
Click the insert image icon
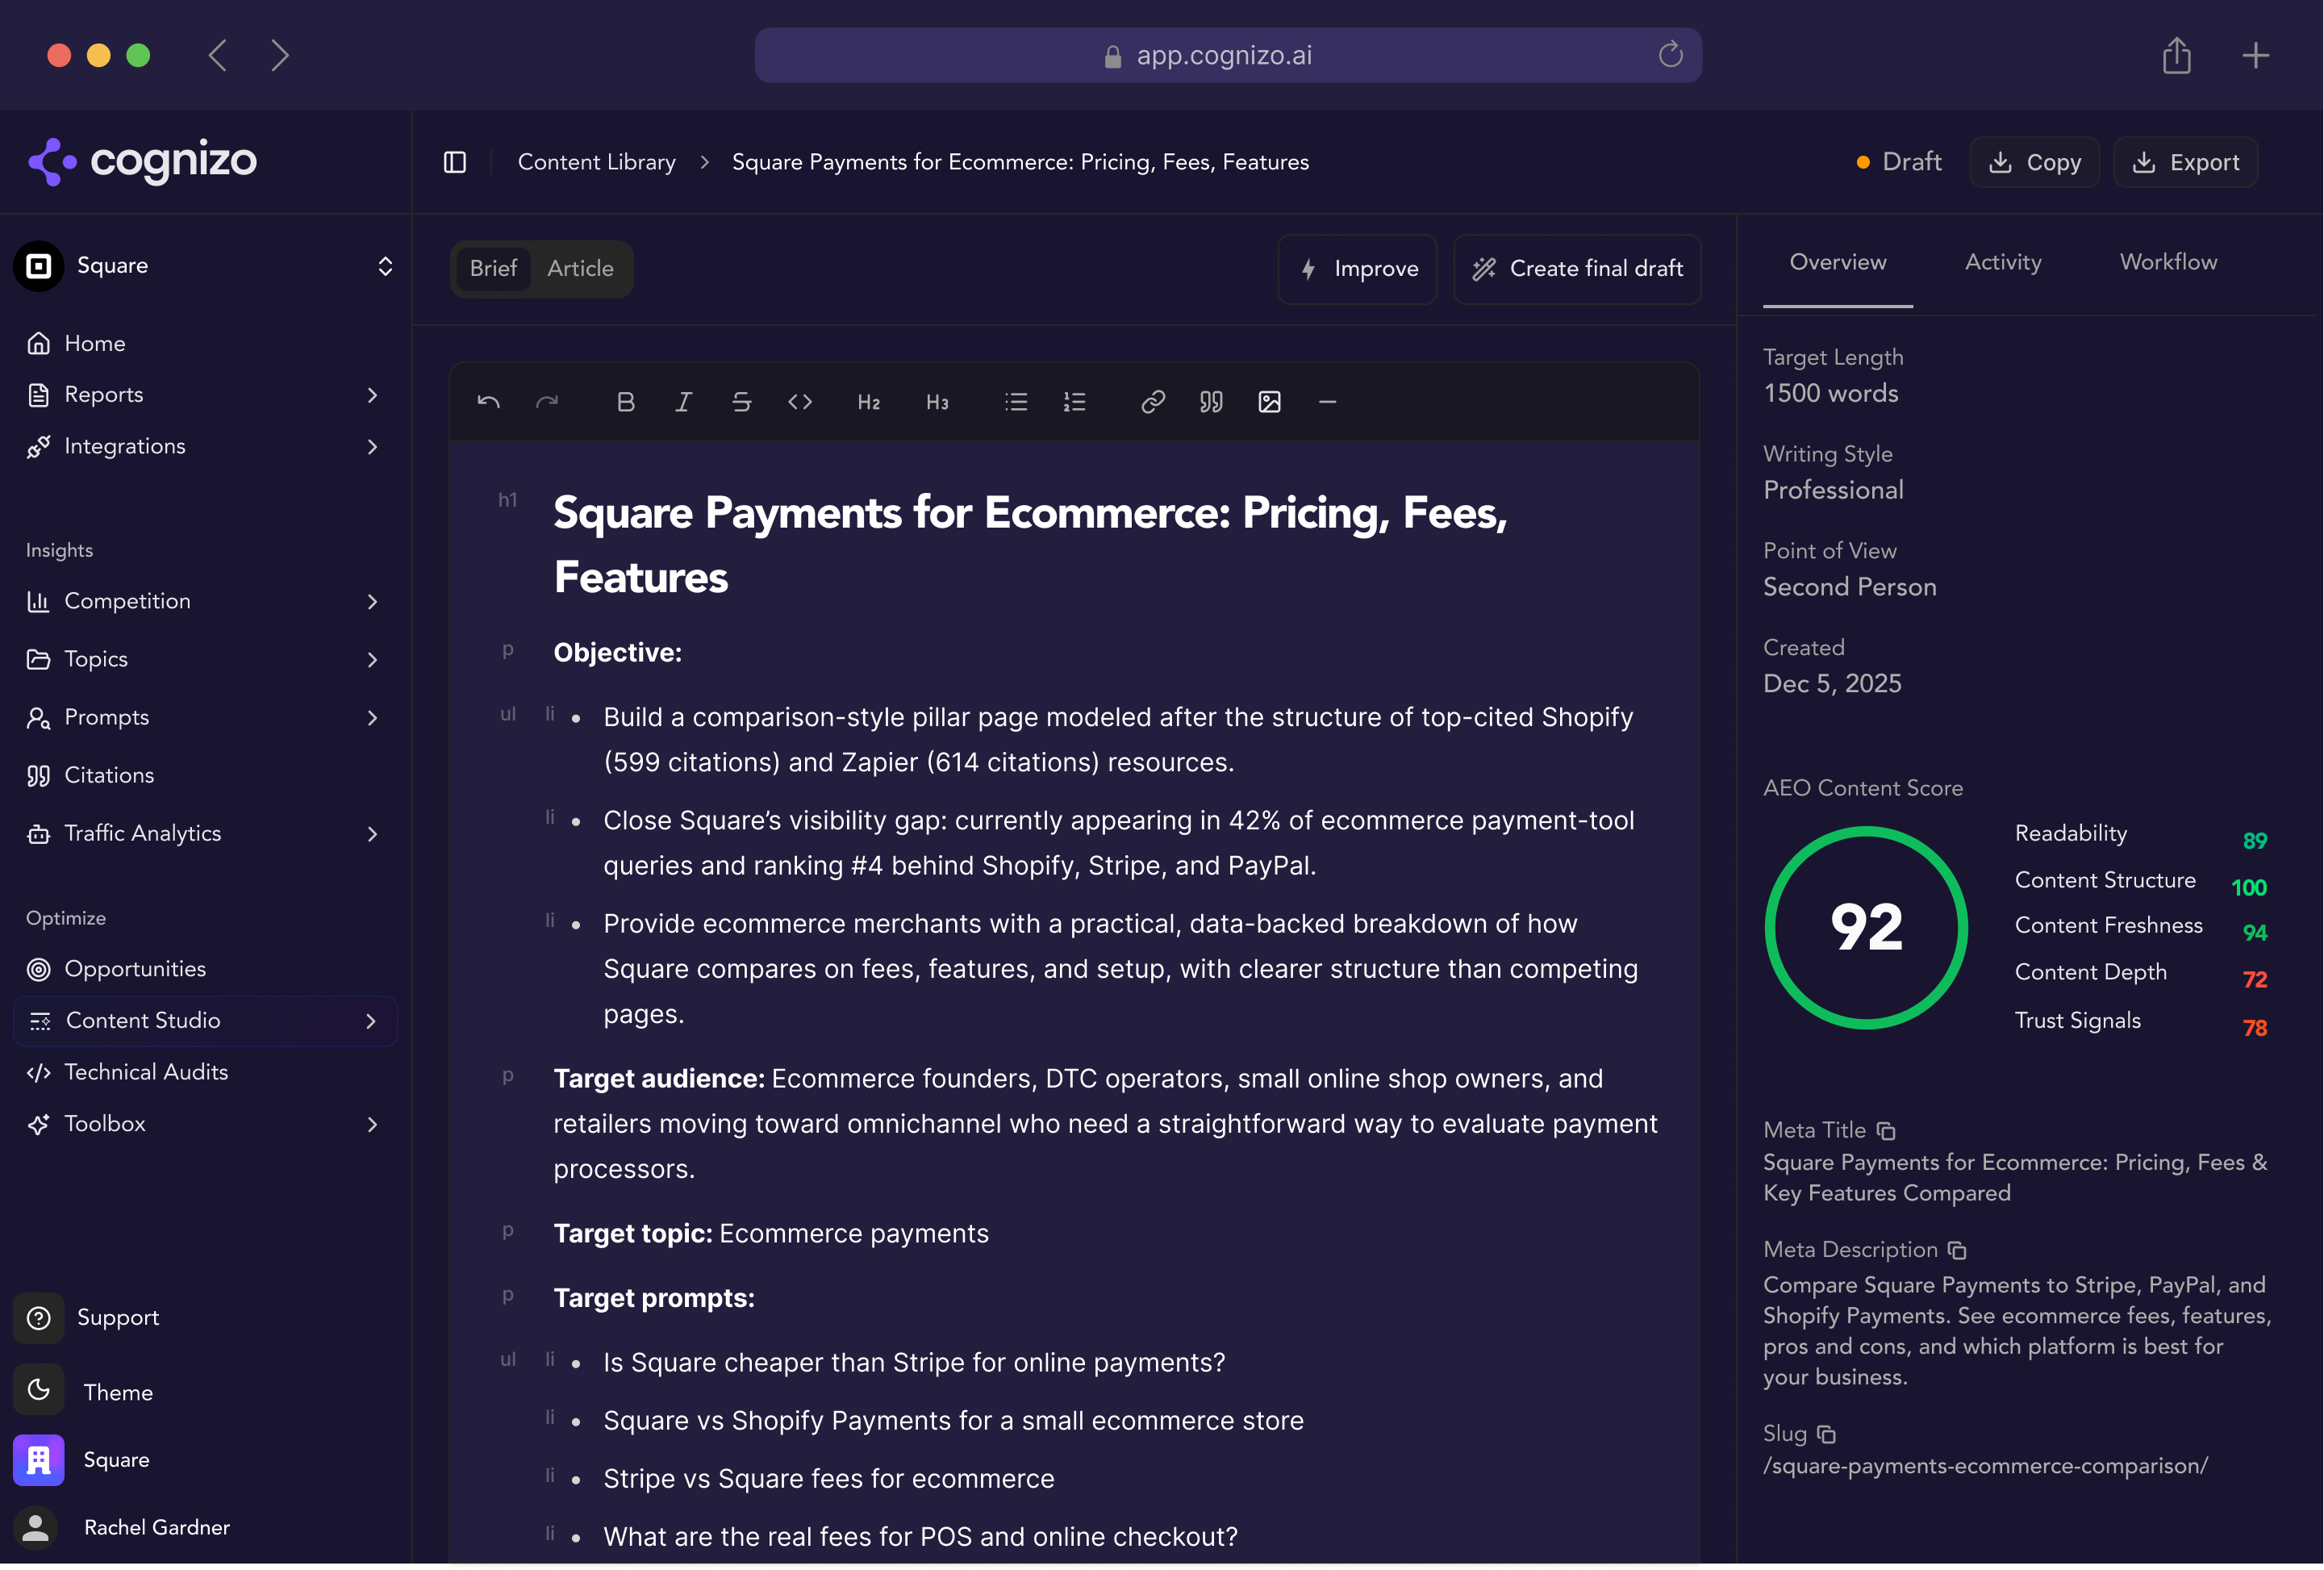coord(1269,402)
